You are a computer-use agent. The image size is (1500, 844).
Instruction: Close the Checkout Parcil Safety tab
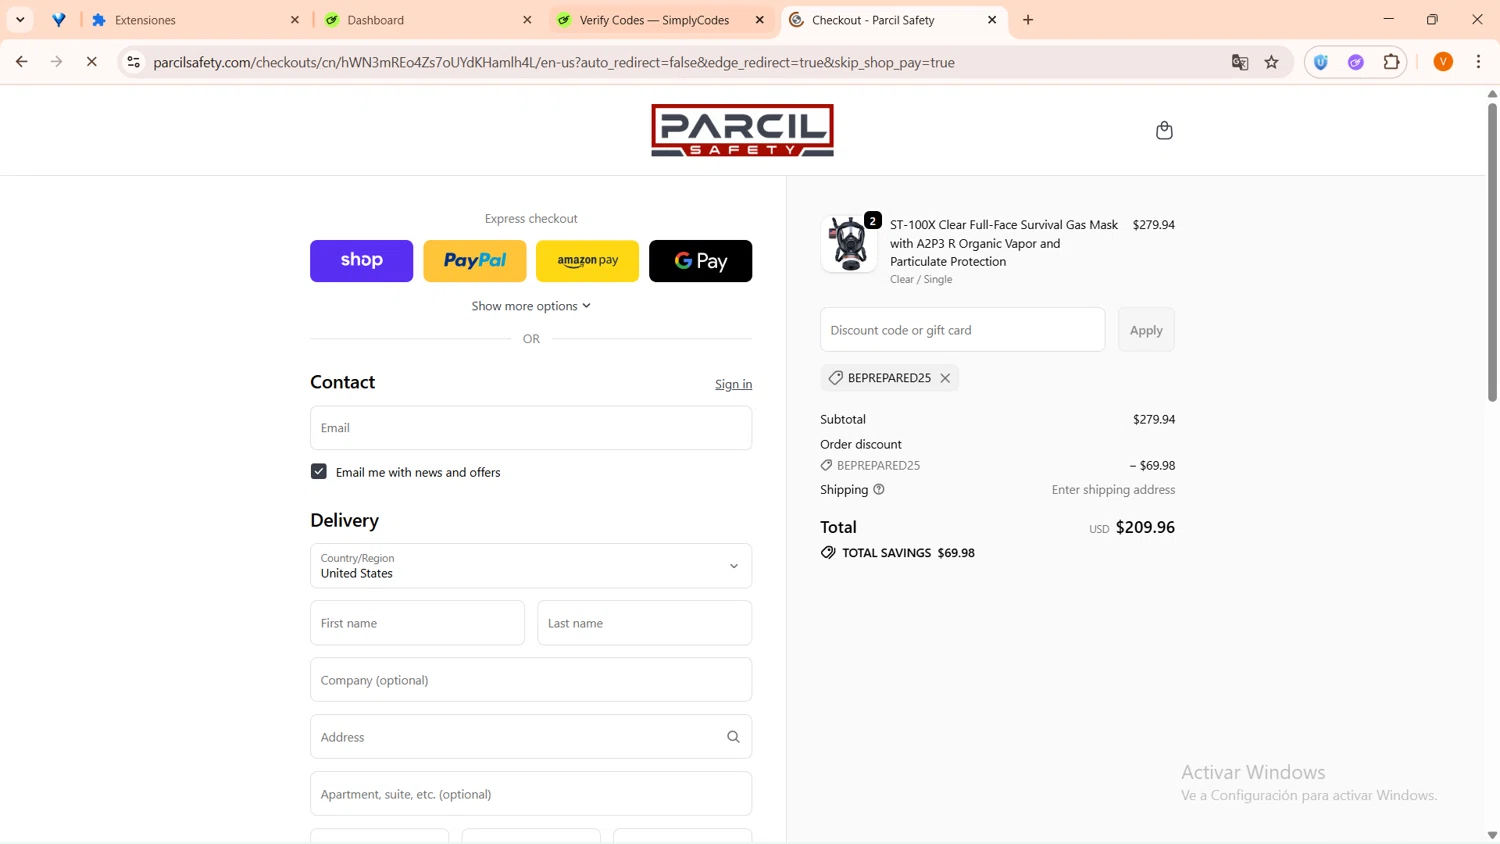(992, 20)
